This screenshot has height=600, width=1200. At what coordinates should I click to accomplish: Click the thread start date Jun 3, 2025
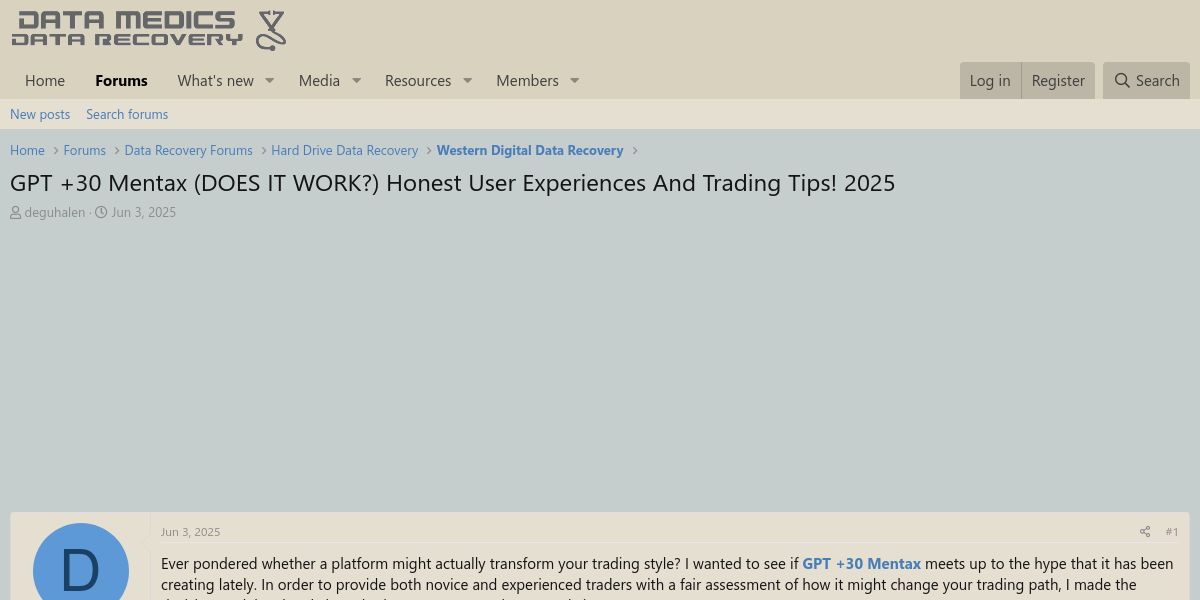(x=143, y=212)
